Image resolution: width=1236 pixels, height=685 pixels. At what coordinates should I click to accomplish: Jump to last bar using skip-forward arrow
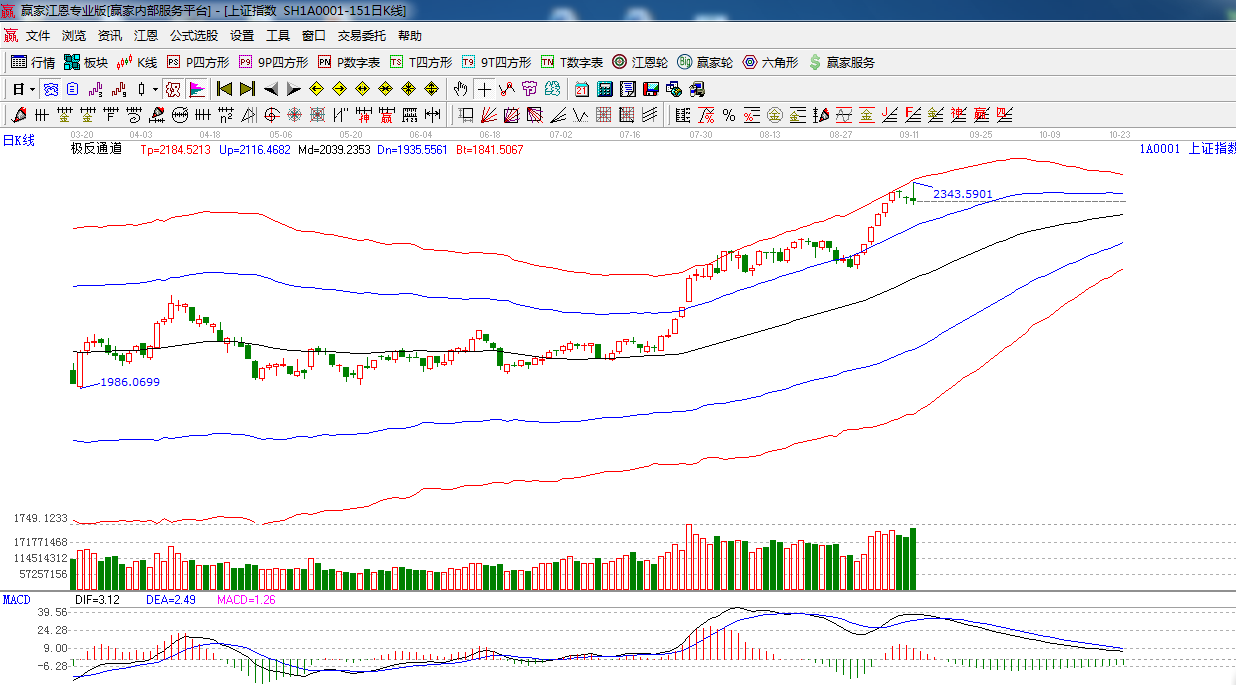[247, 89]
